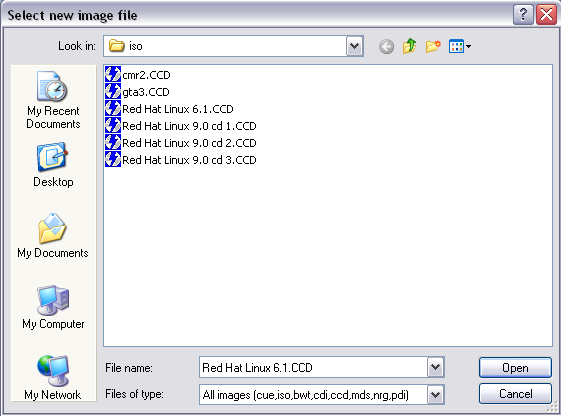Click the Open button
Image resolution: width=561 pixels, height=416 pixels.
point(515,367)
